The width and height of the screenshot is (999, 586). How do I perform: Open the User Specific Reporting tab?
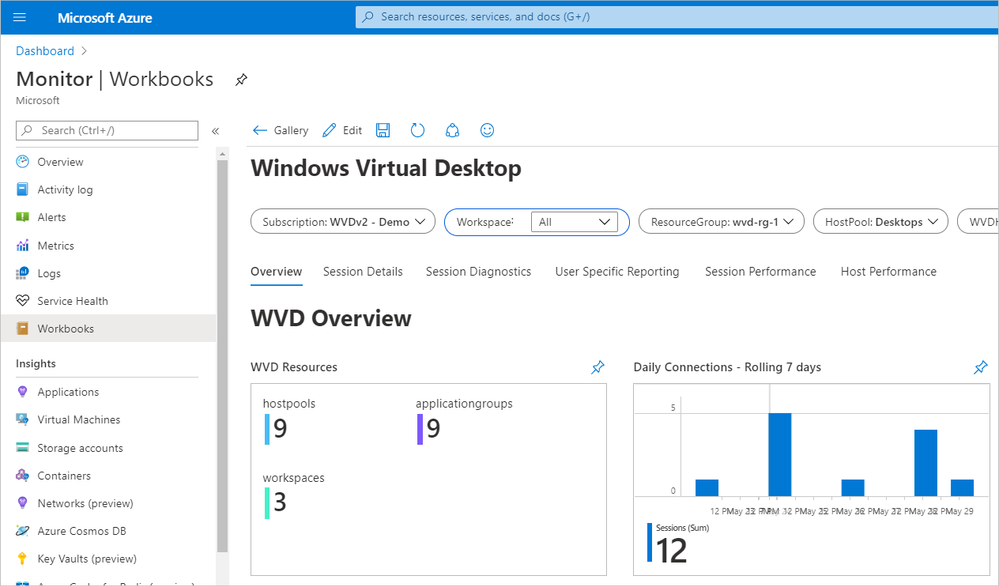pyautogui.click(x=617, y=272)
